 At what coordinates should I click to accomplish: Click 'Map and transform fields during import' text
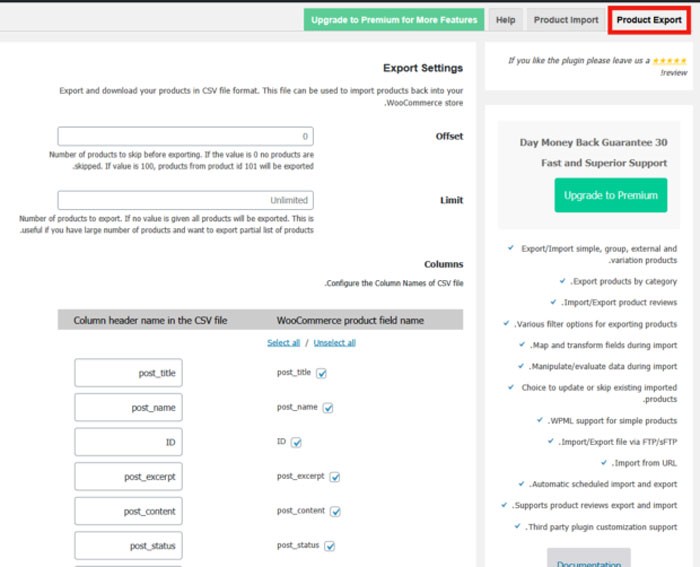(x=604, y=345)
